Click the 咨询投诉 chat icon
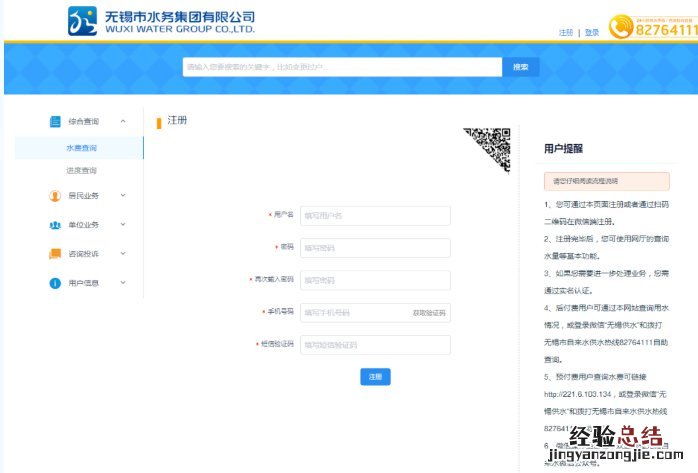The height and width of the screenshot is (473, 698). [x=55, y=254]
